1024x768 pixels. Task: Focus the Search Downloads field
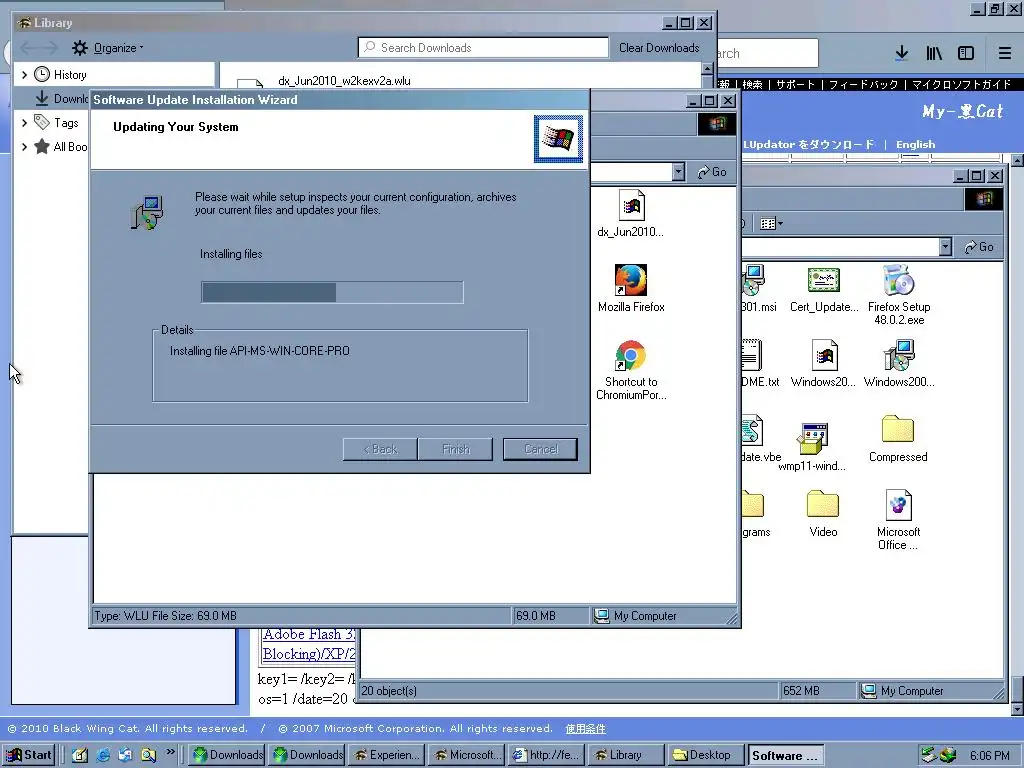point(483,48)
